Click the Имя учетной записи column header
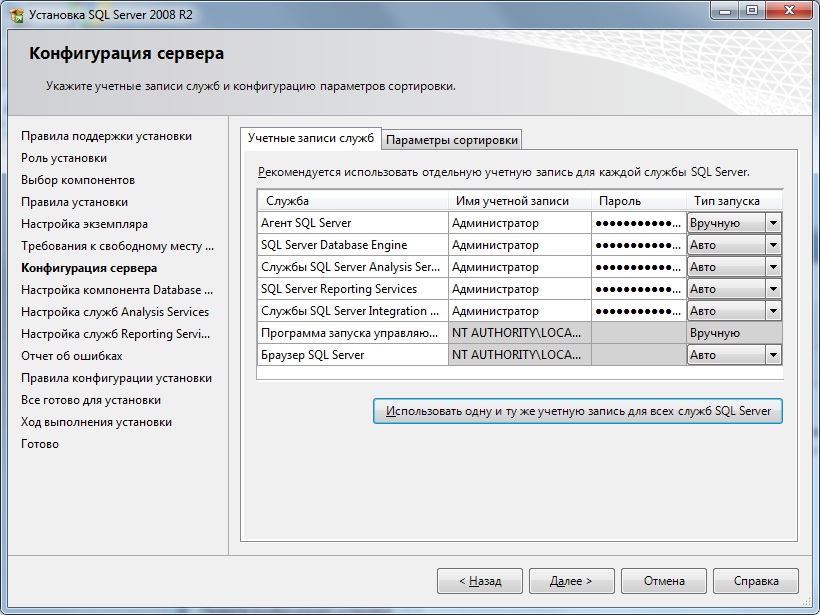 click(519, 201)
